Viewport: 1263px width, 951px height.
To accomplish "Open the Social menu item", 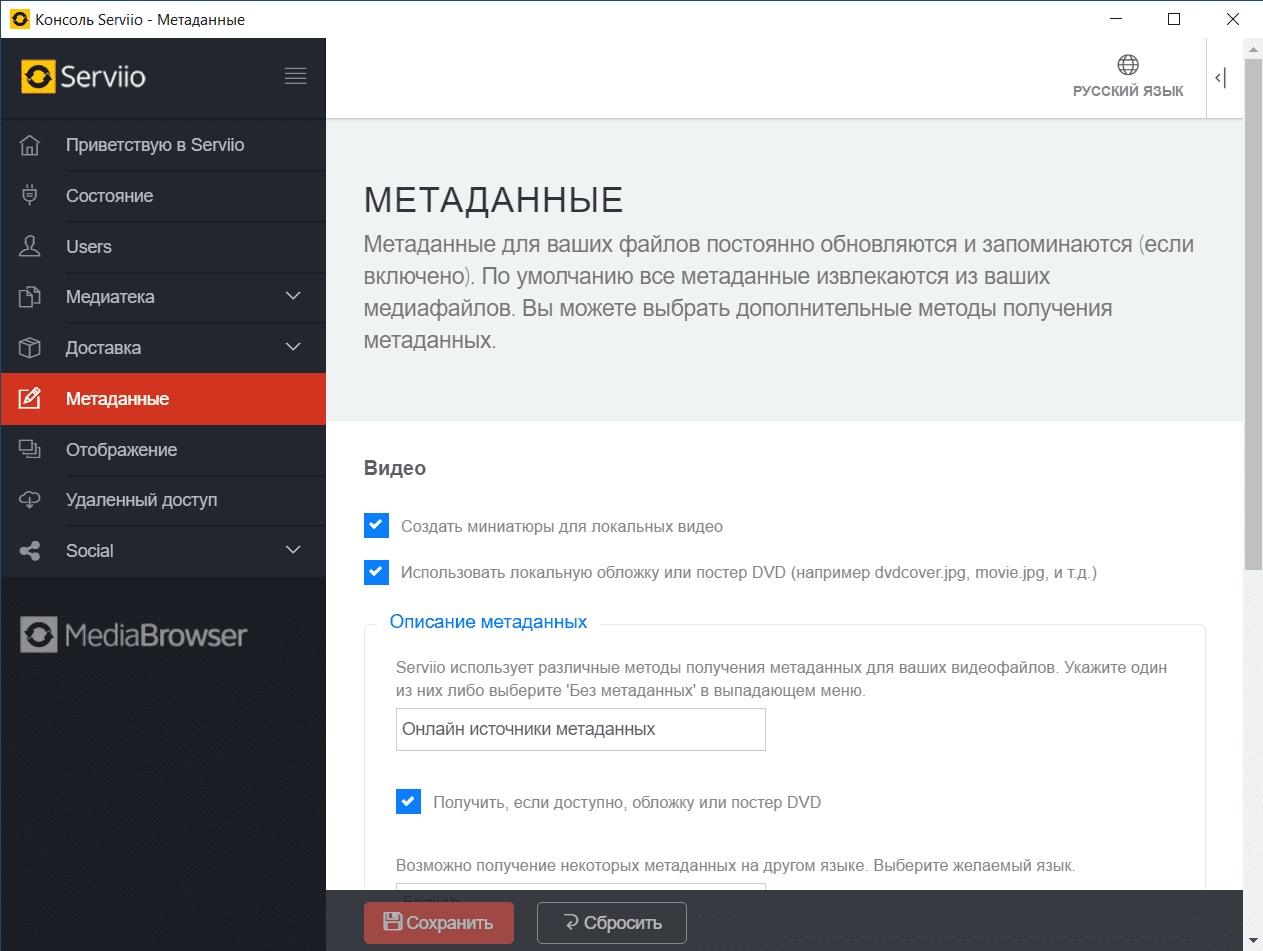I will [x=90, y=551].
